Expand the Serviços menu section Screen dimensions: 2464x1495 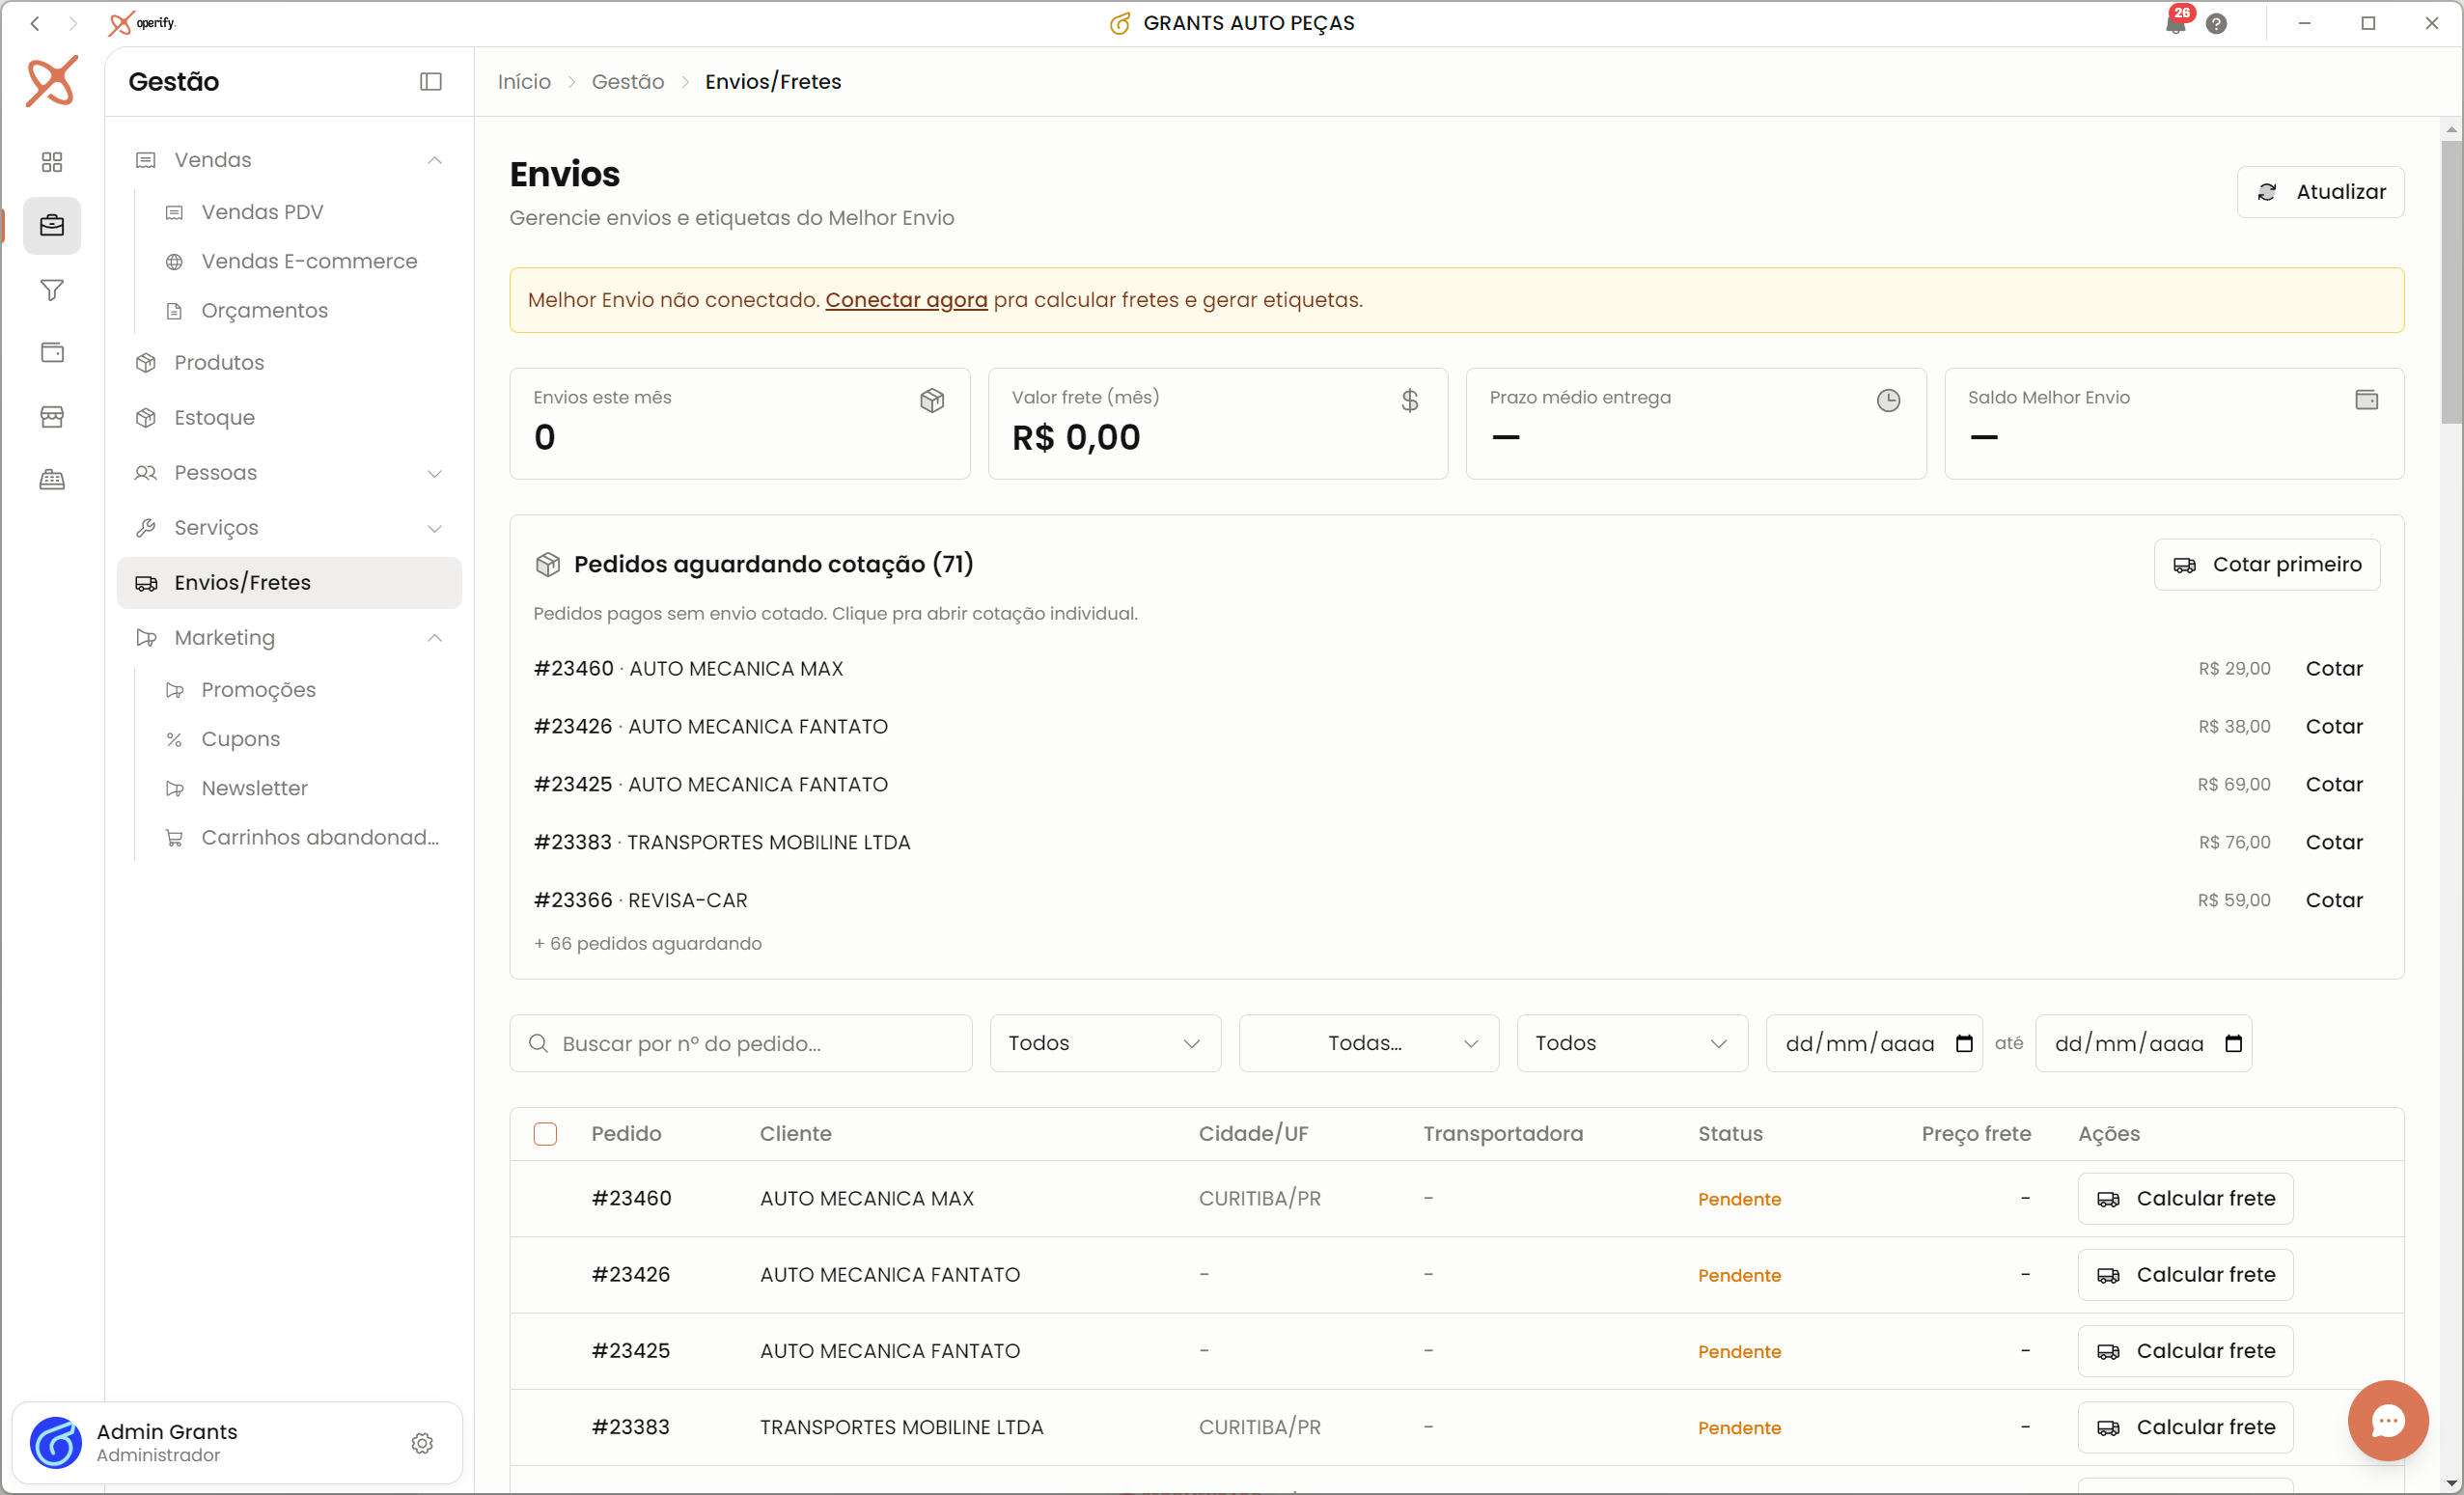pos(290,528)
